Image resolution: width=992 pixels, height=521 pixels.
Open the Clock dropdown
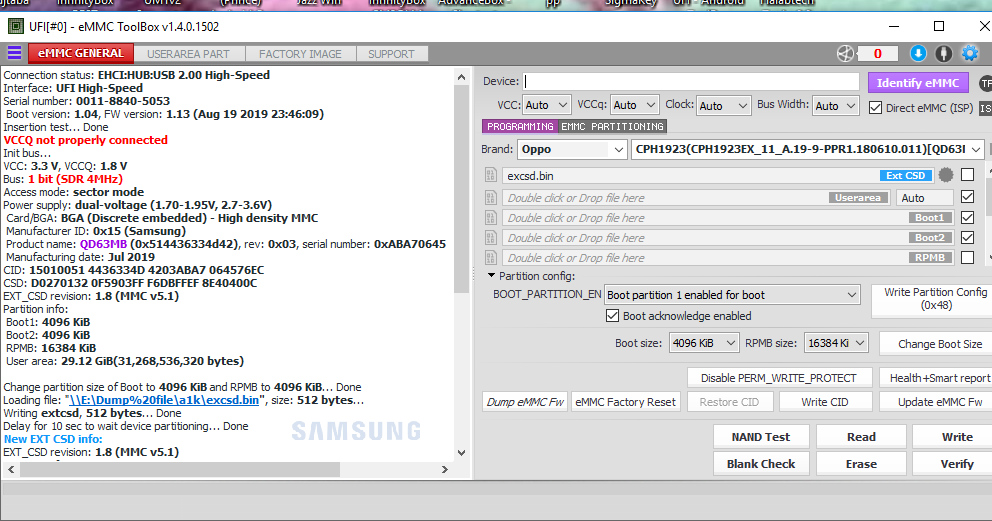723,106
